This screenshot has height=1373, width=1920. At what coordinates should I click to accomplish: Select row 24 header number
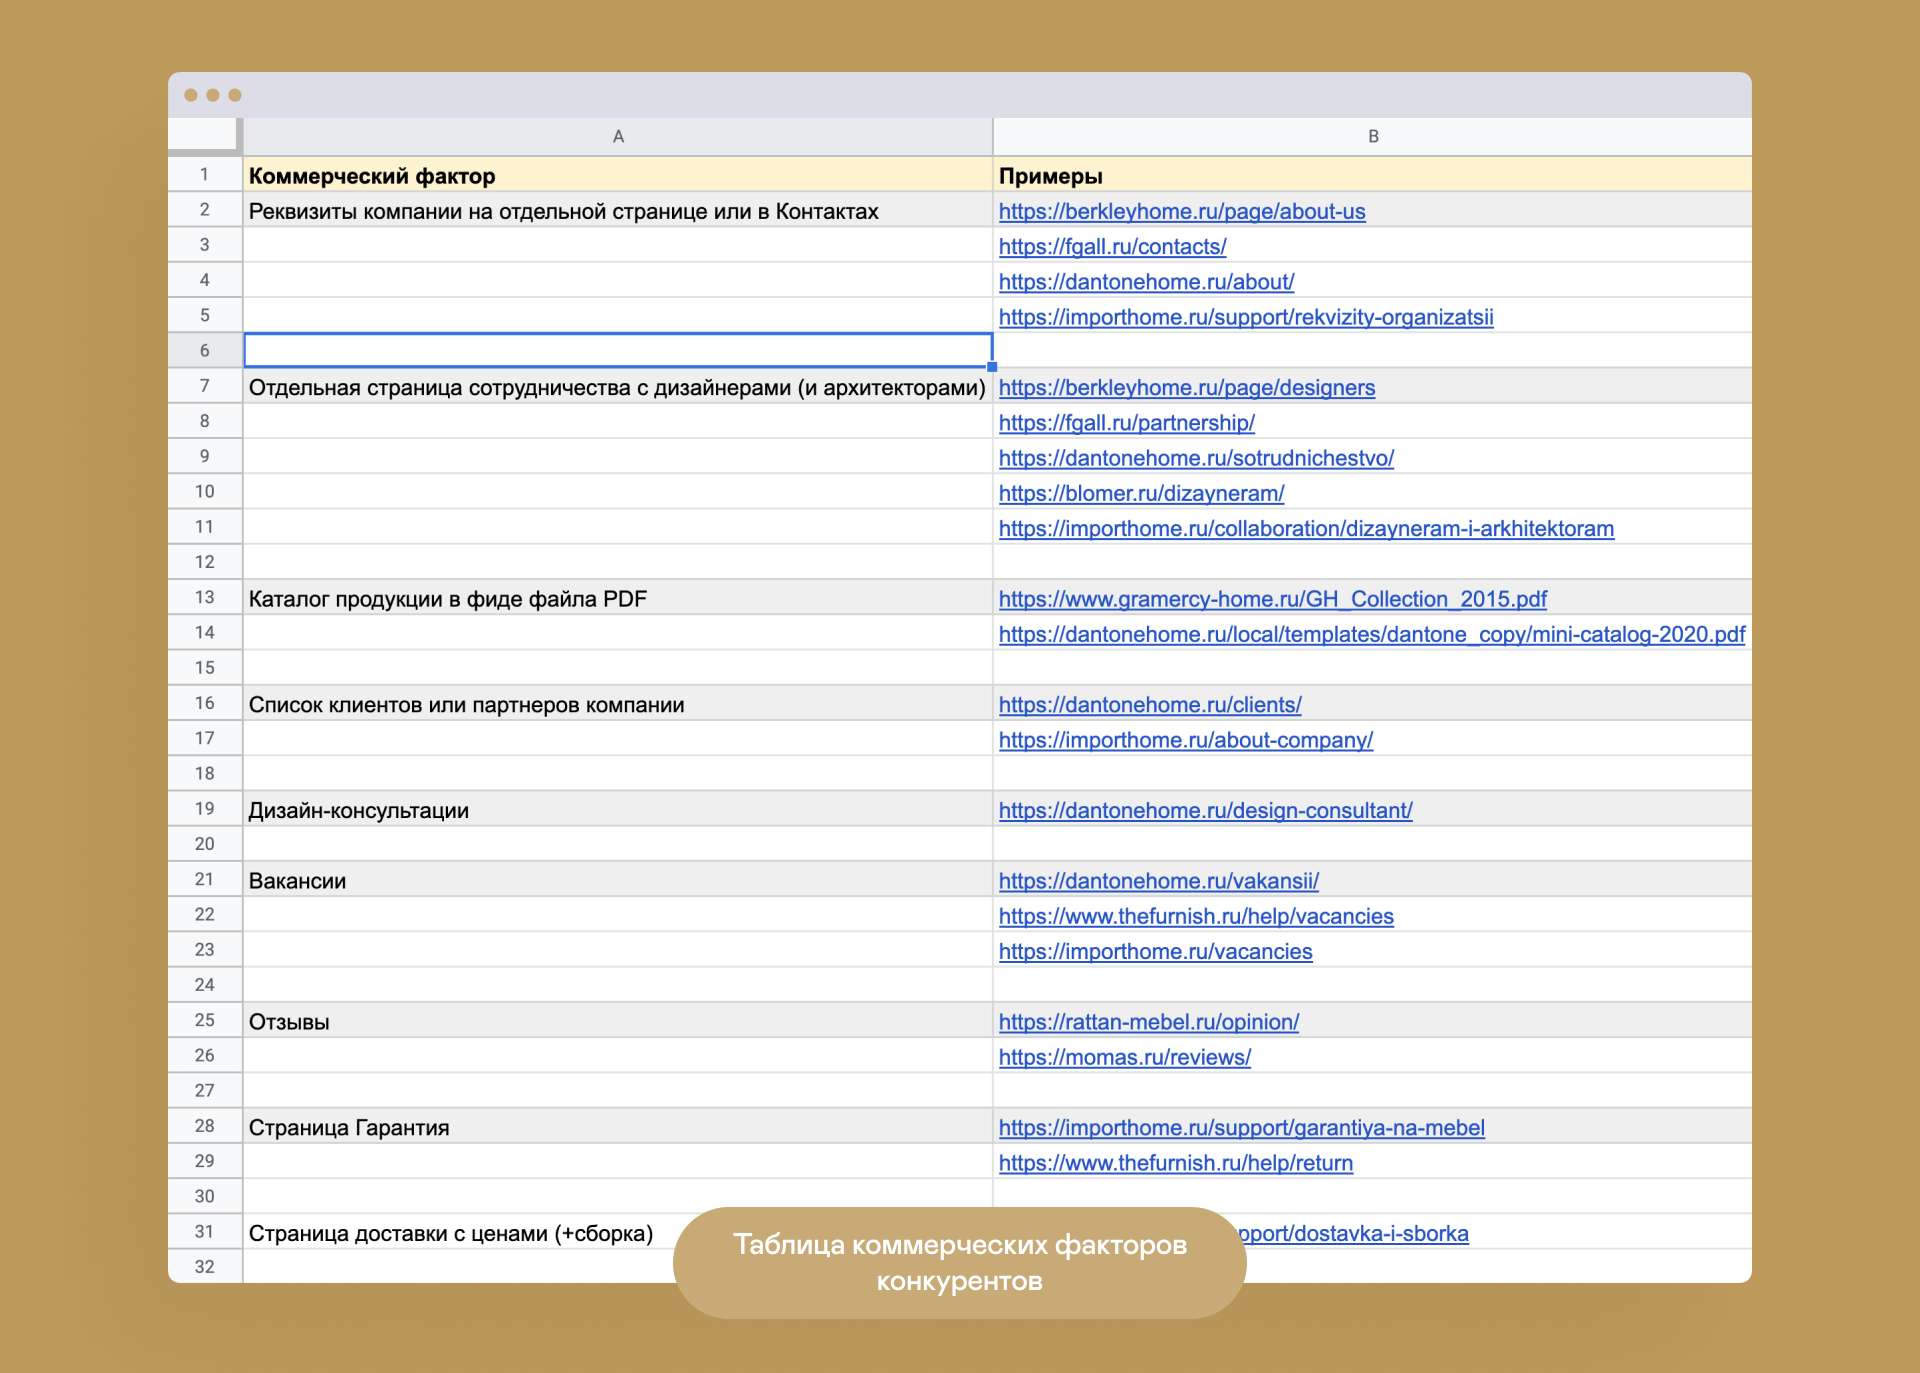(x=204, y=985)
